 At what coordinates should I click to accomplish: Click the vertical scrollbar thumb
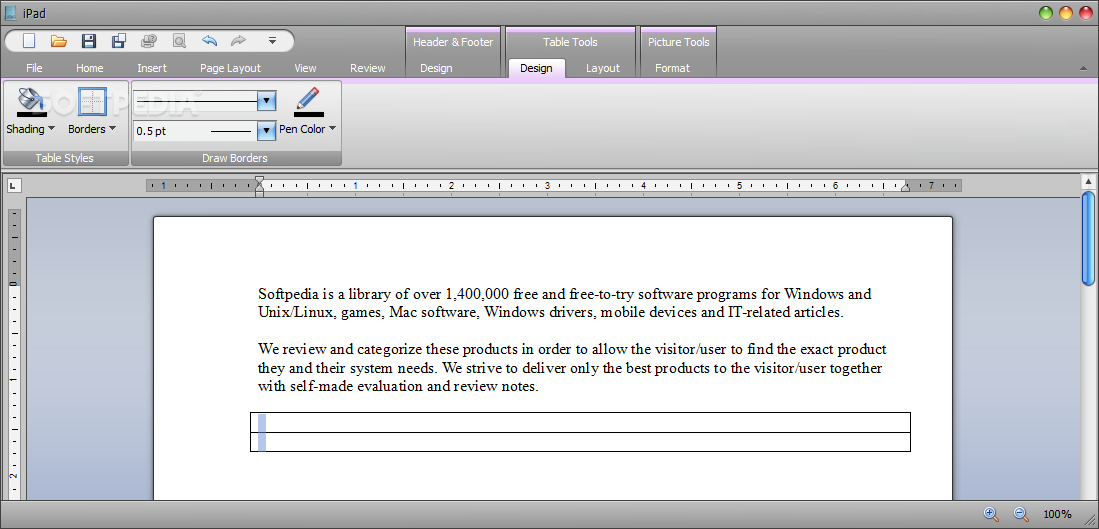pos(1088,239)
